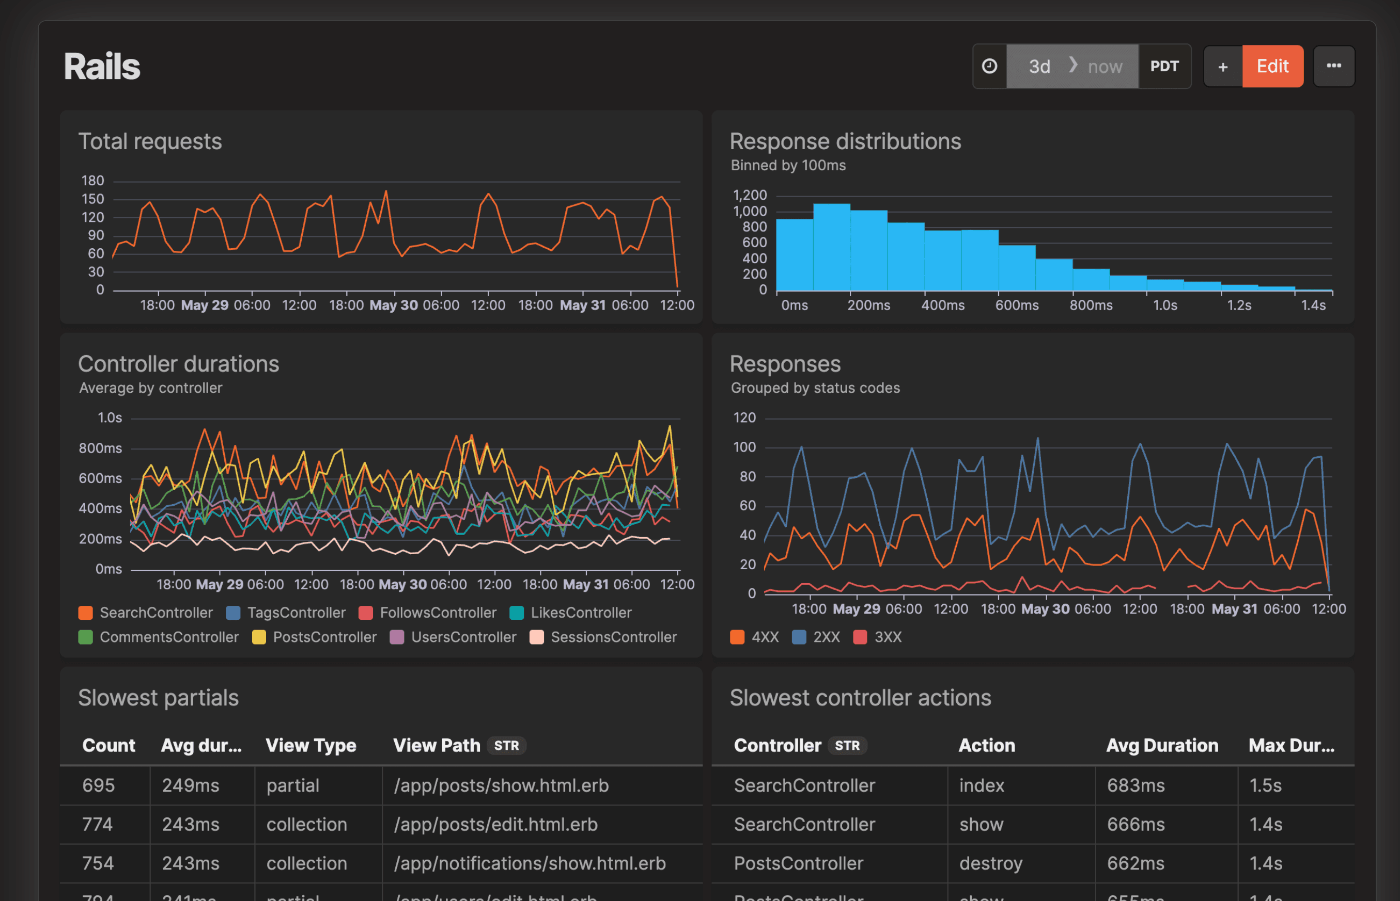1400x901 pixels.
Task: Toggle FollowsController legend swatch
Action: pos(366,613)
